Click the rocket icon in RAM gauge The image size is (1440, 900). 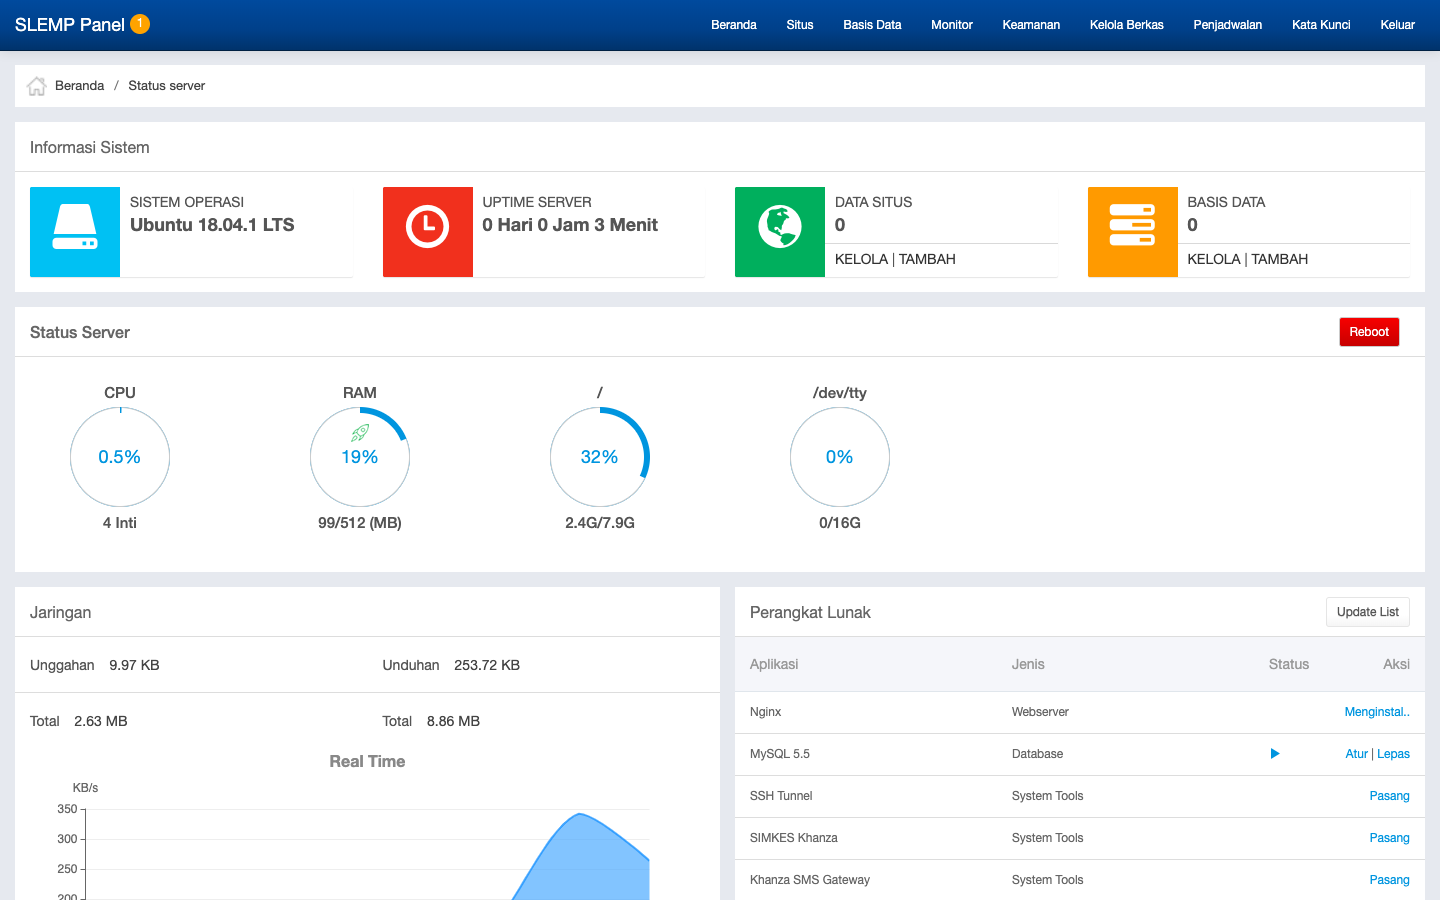tap(360, 433)
